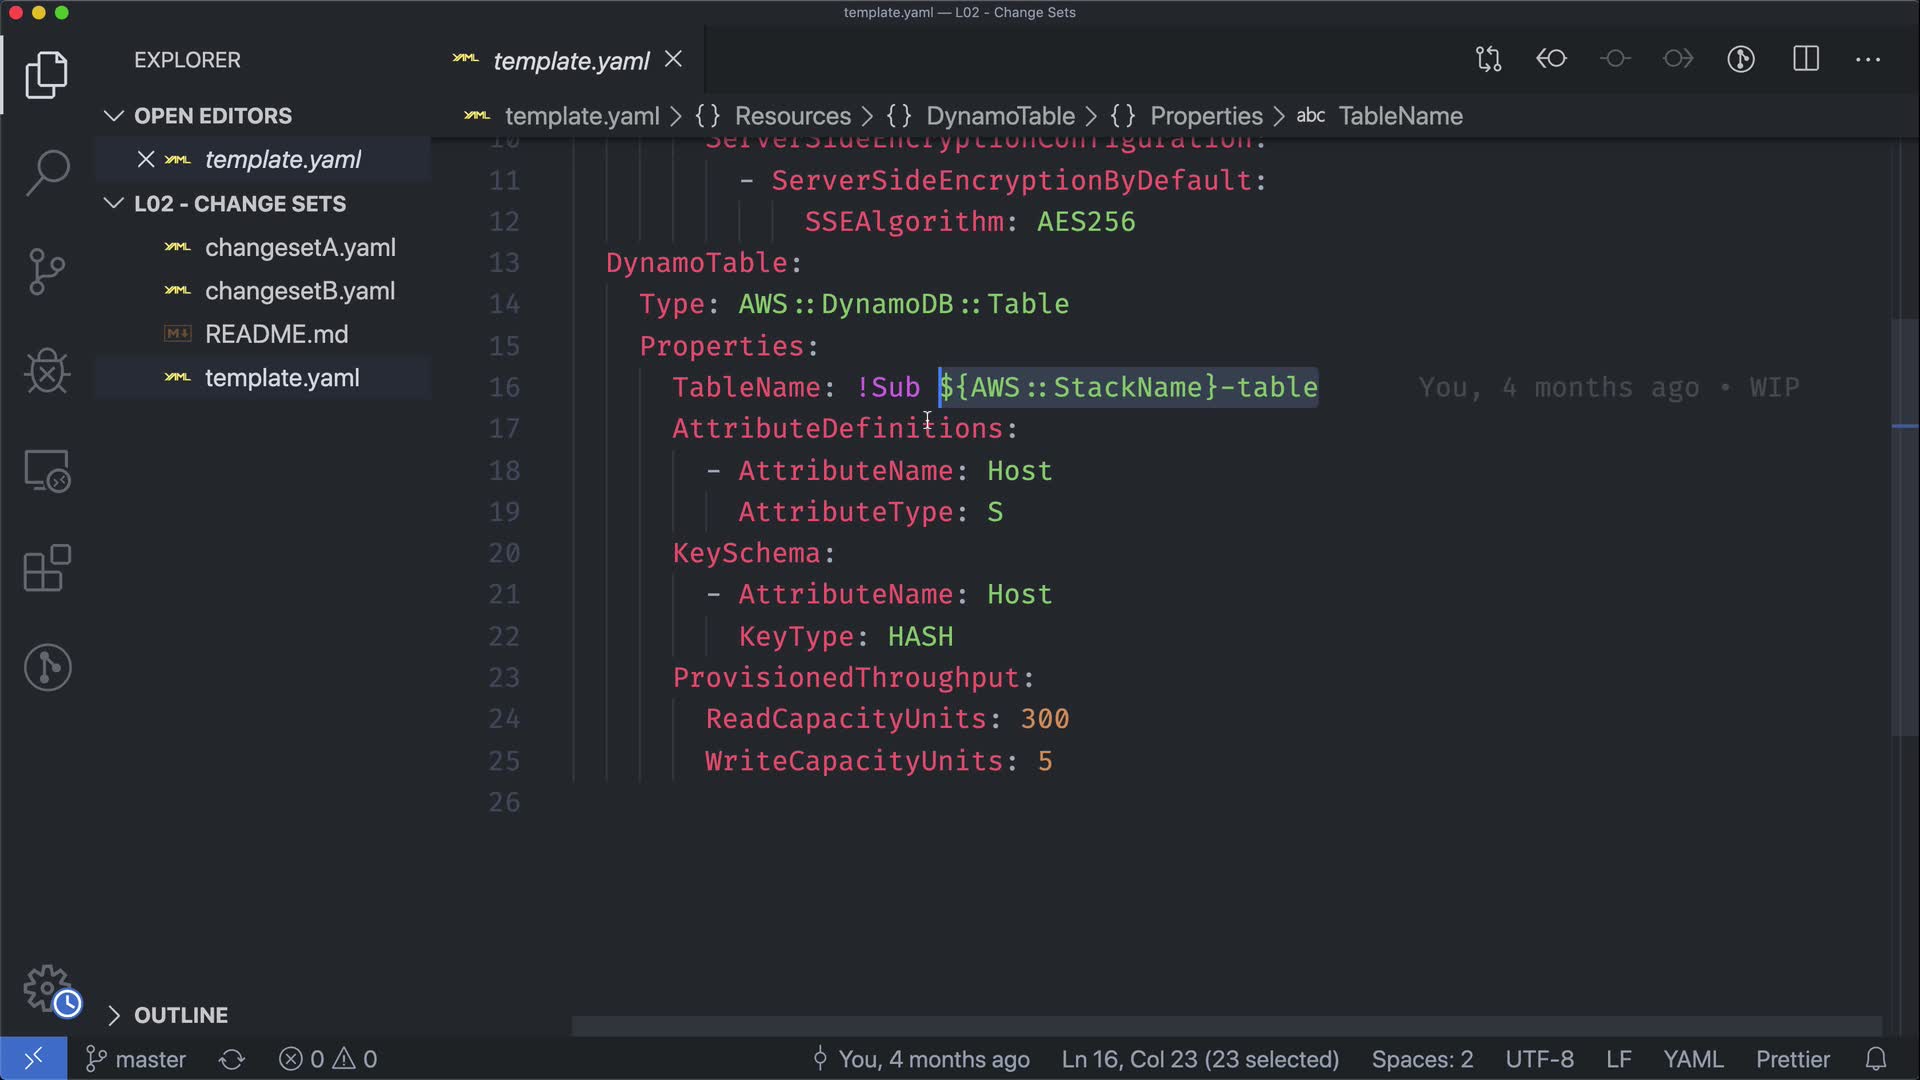Click the horizontal scrollbar below the editor

[x=1226, y=1026]
